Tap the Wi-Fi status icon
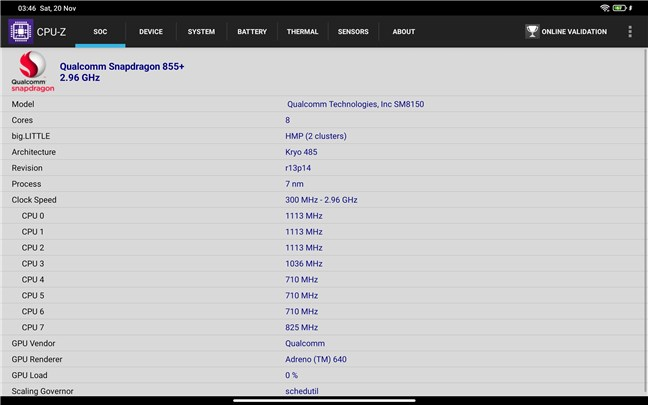The image size is (648, 405). 605,8
